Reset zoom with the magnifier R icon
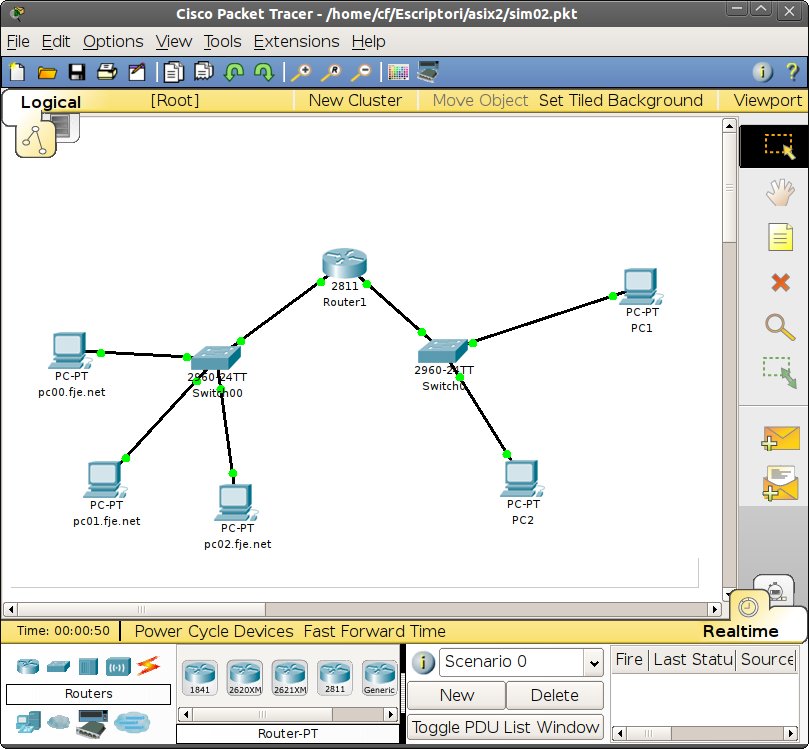Screen dimensions: 809x749 331,72
